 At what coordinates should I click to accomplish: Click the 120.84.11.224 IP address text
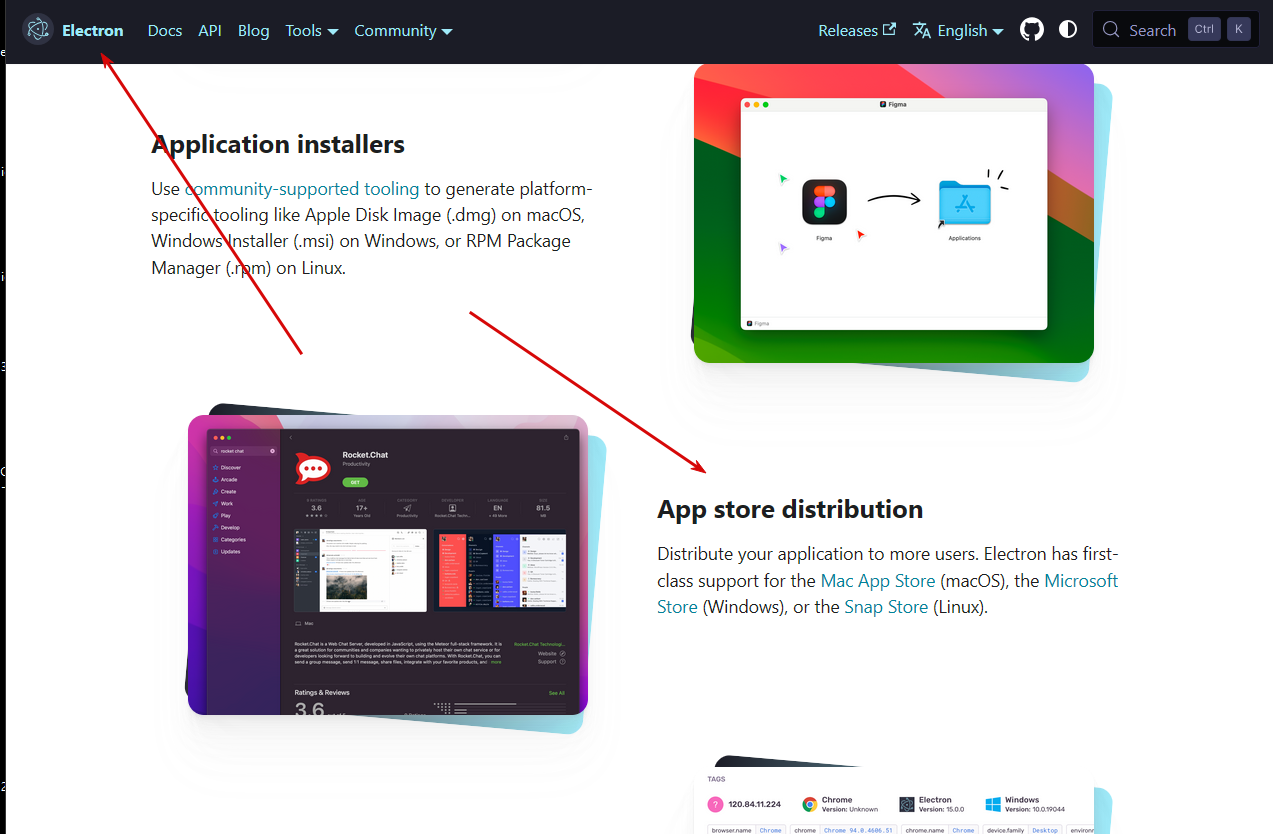[x=755, y=804]
